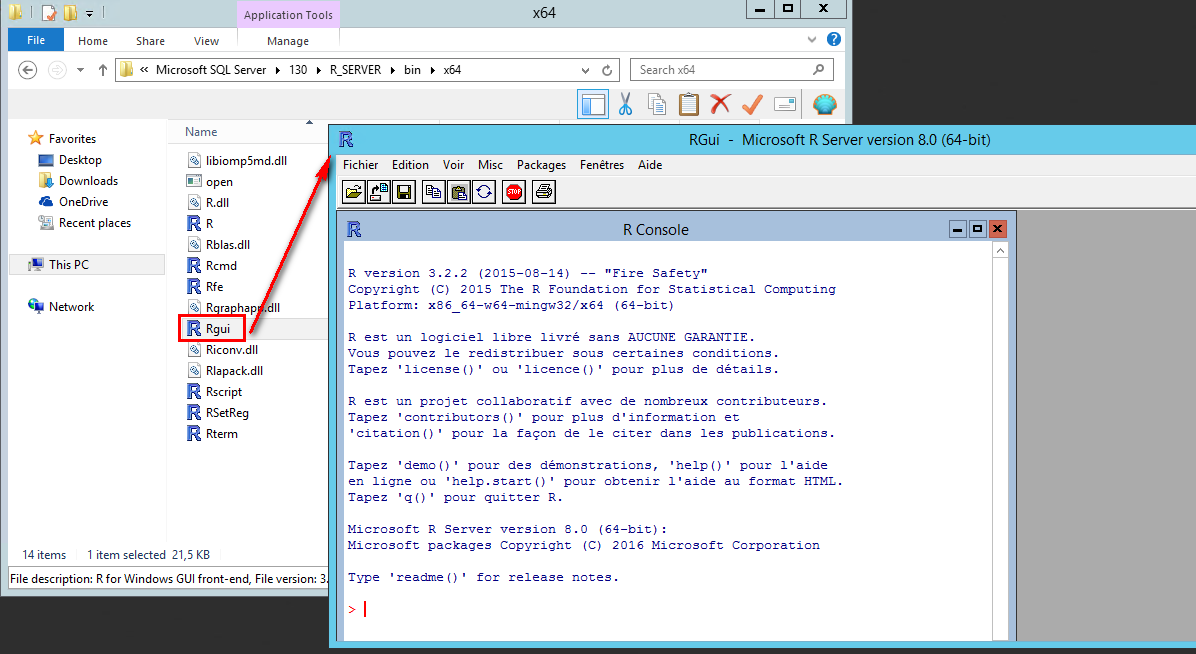Sort files by the Name column header

201,131
